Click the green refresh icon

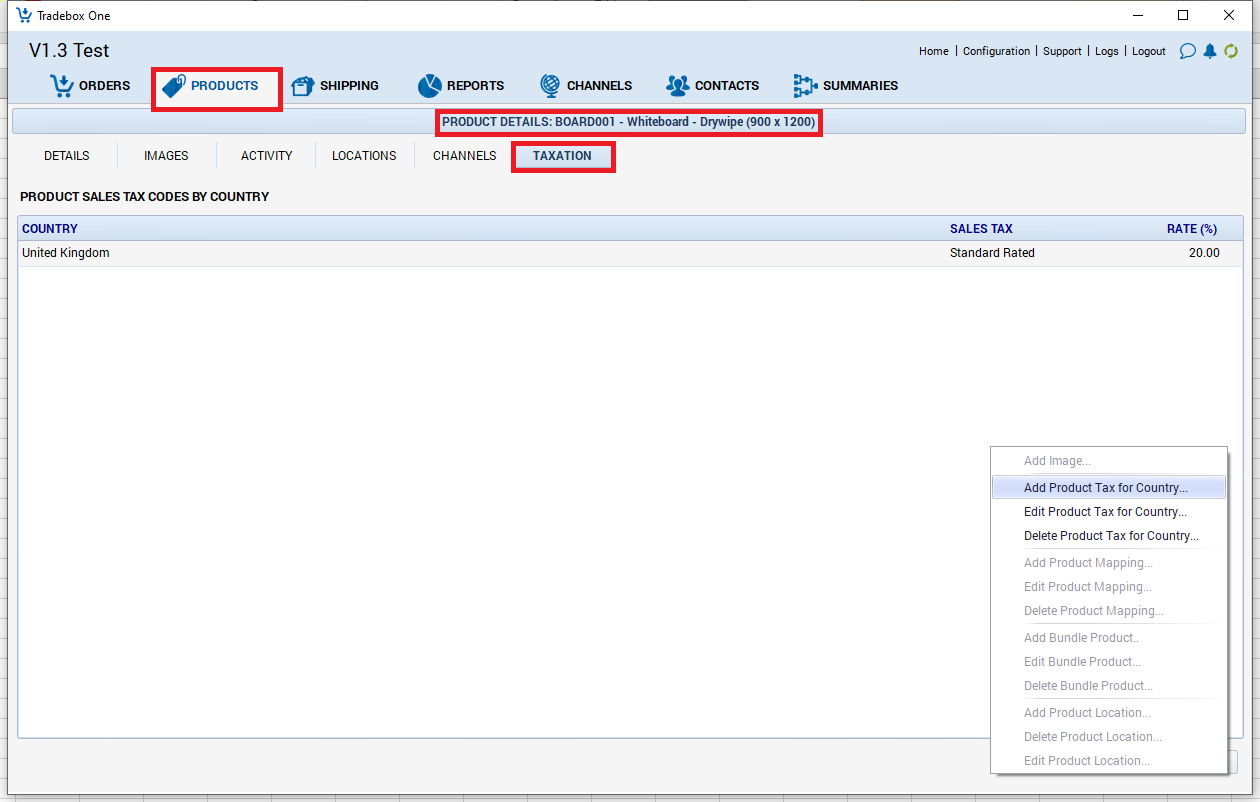tap(1231, 51)
